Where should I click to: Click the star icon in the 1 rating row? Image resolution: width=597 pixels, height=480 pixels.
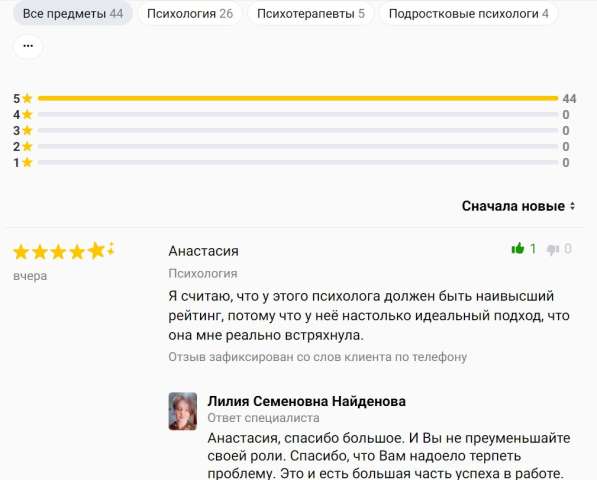(x=27, y=163)
